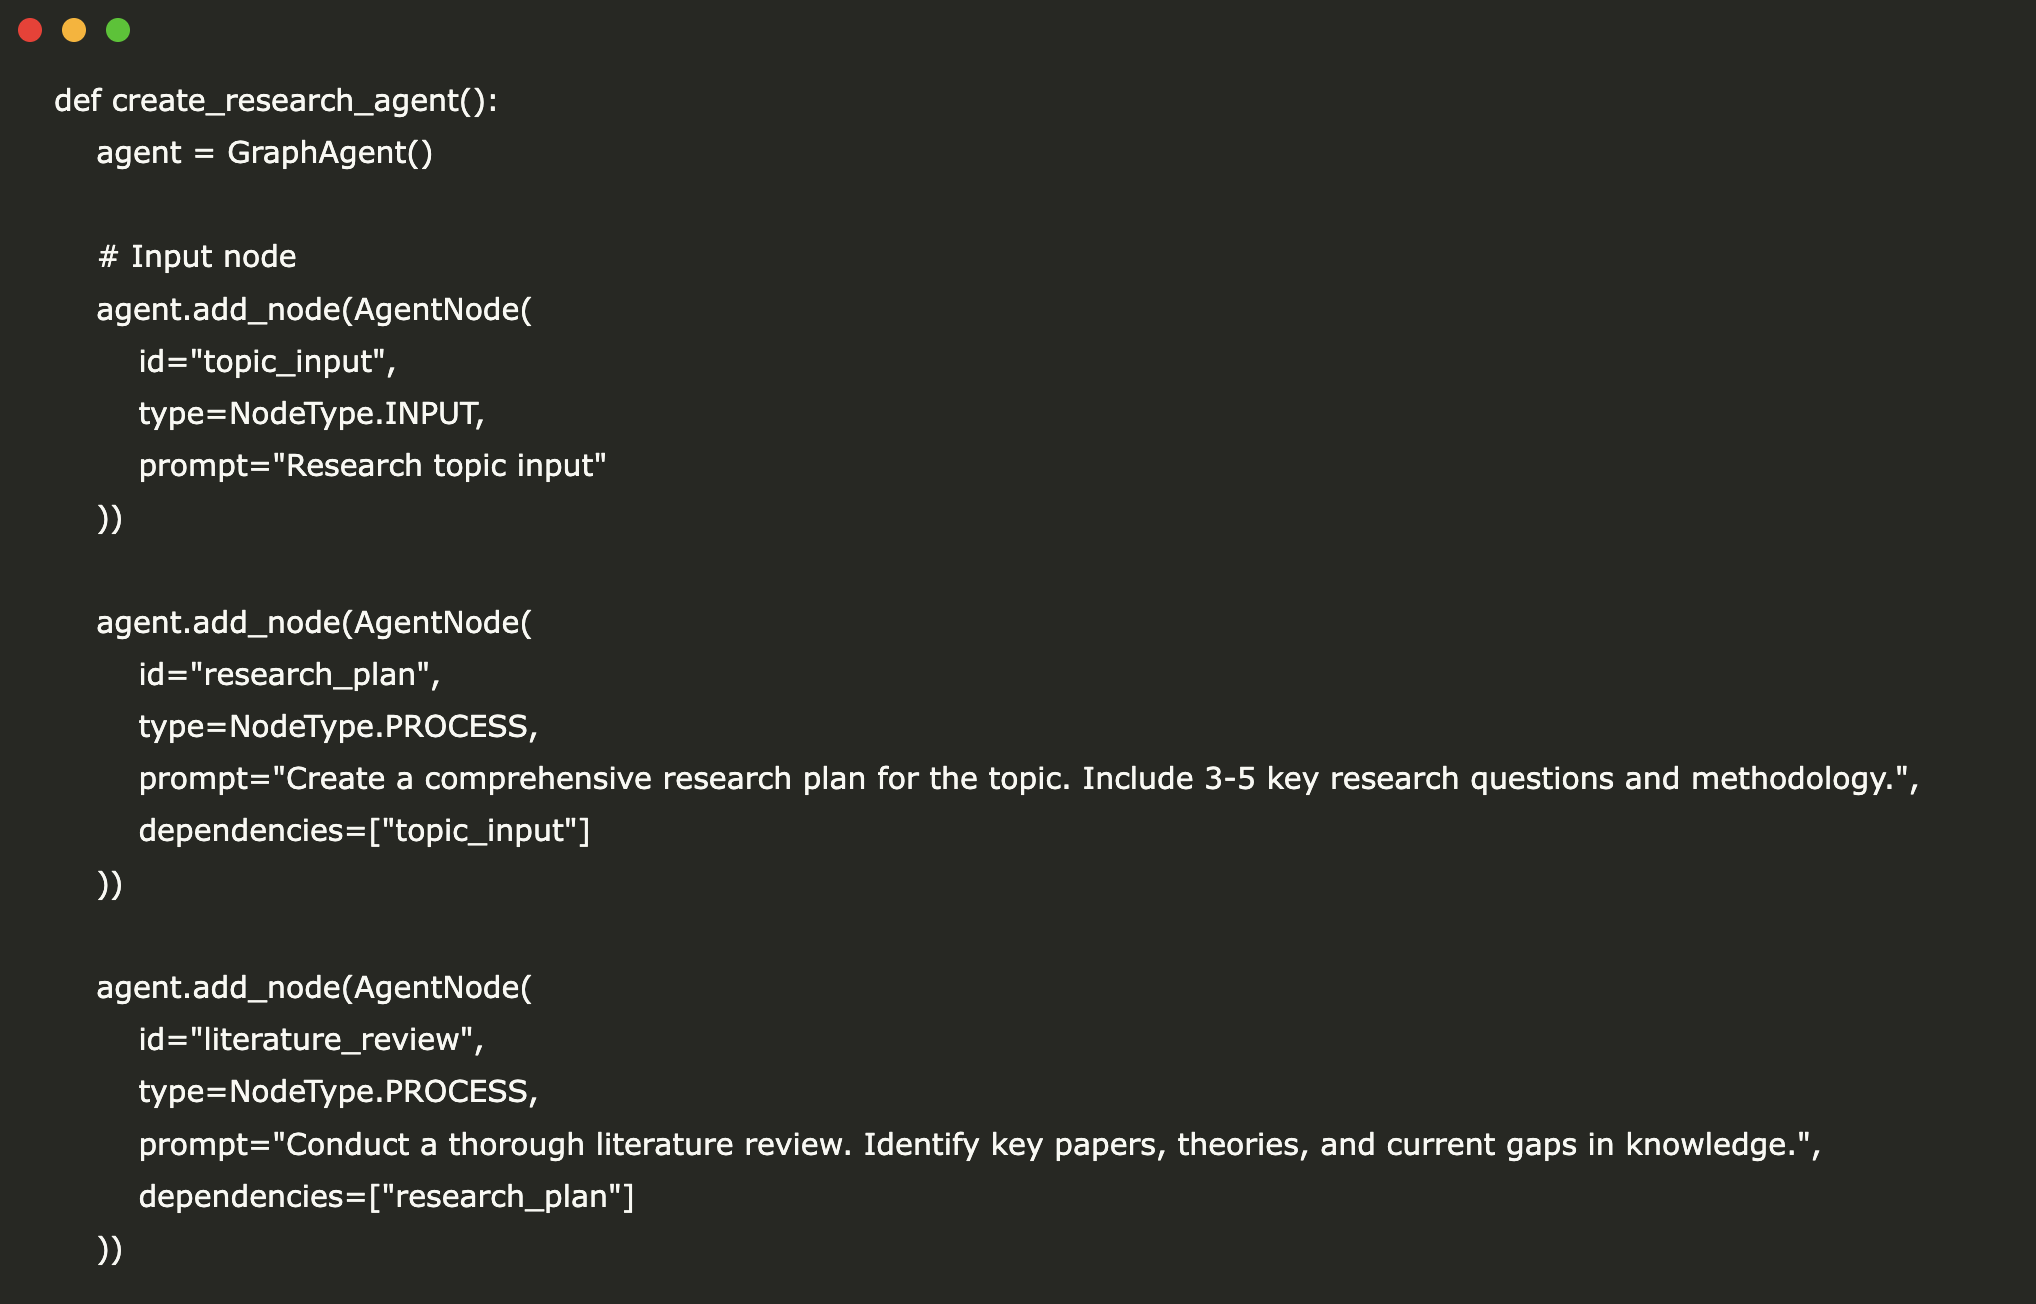Select dependencies=["topic_input"] in research_plan node
The height and width of the screenshot is (1304, 2036).
[x=363, y=830]
